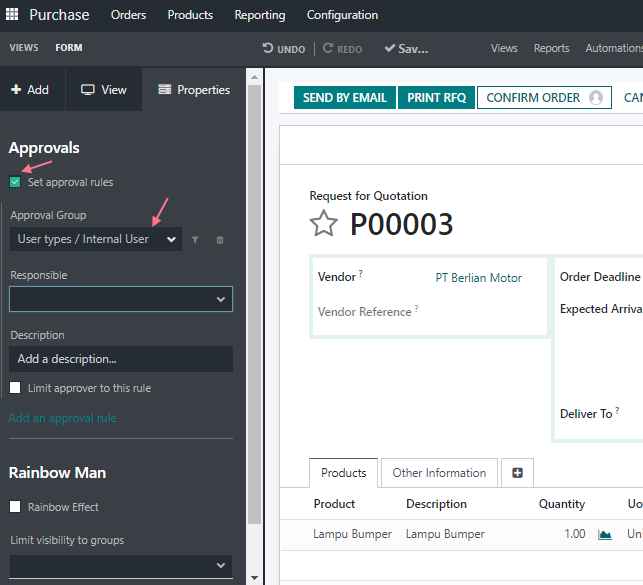Open the Automations option
The height and width of the screenshot is (585, 643).
coord(614,48)
